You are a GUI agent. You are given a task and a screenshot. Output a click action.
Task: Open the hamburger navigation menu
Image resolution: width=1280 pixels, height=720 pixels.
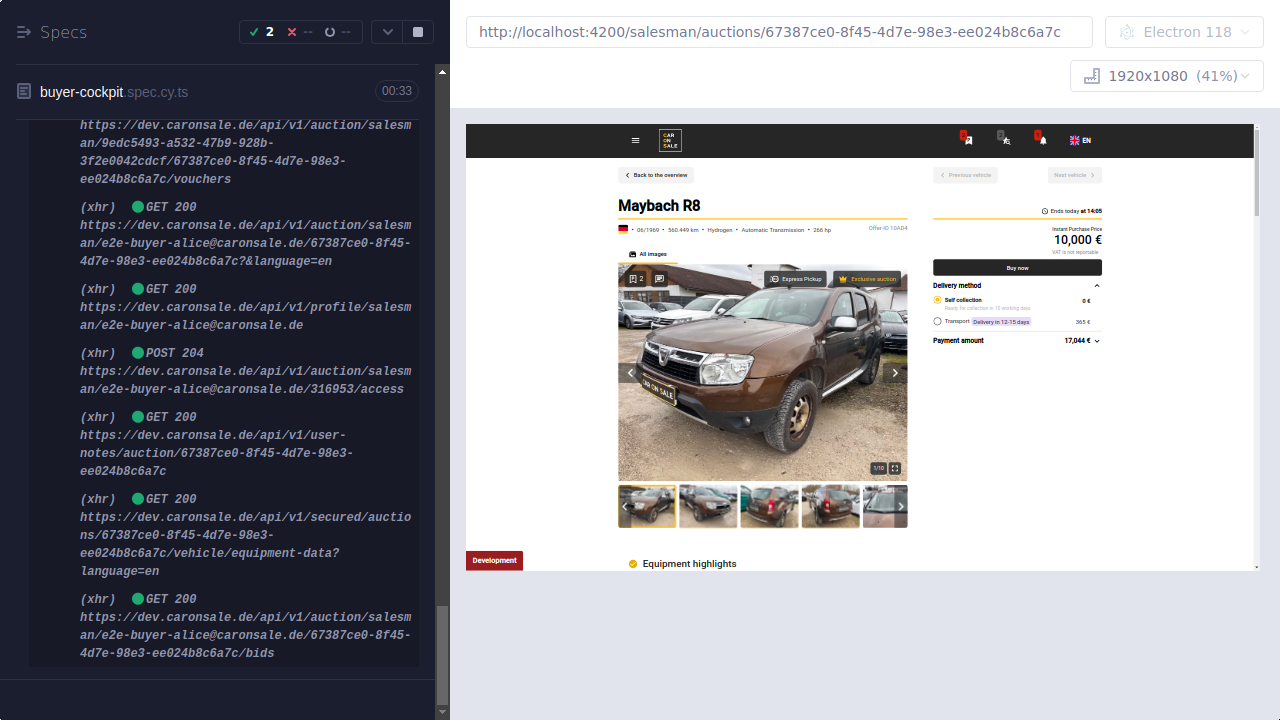tap(636, 140)
